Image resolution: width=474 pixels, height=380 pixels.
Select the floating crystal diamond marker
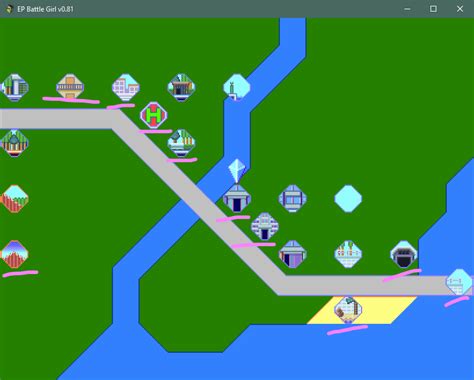click(237, 171)
